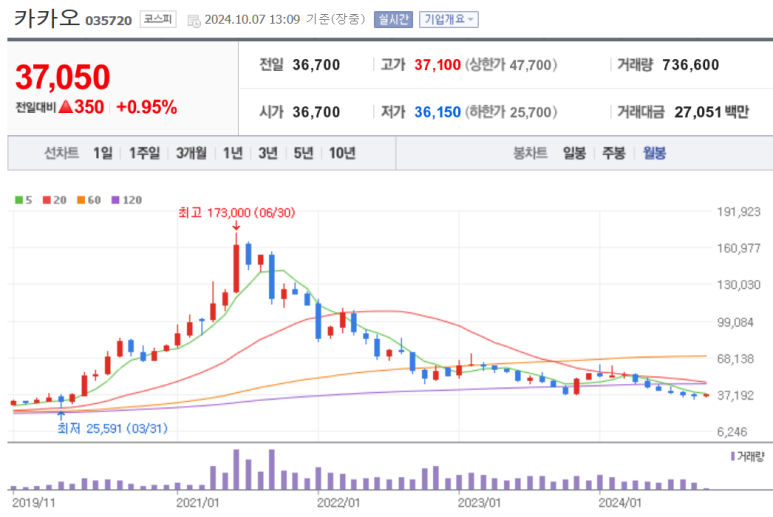Click the 봉차트 label

click(x=530, y=153)
